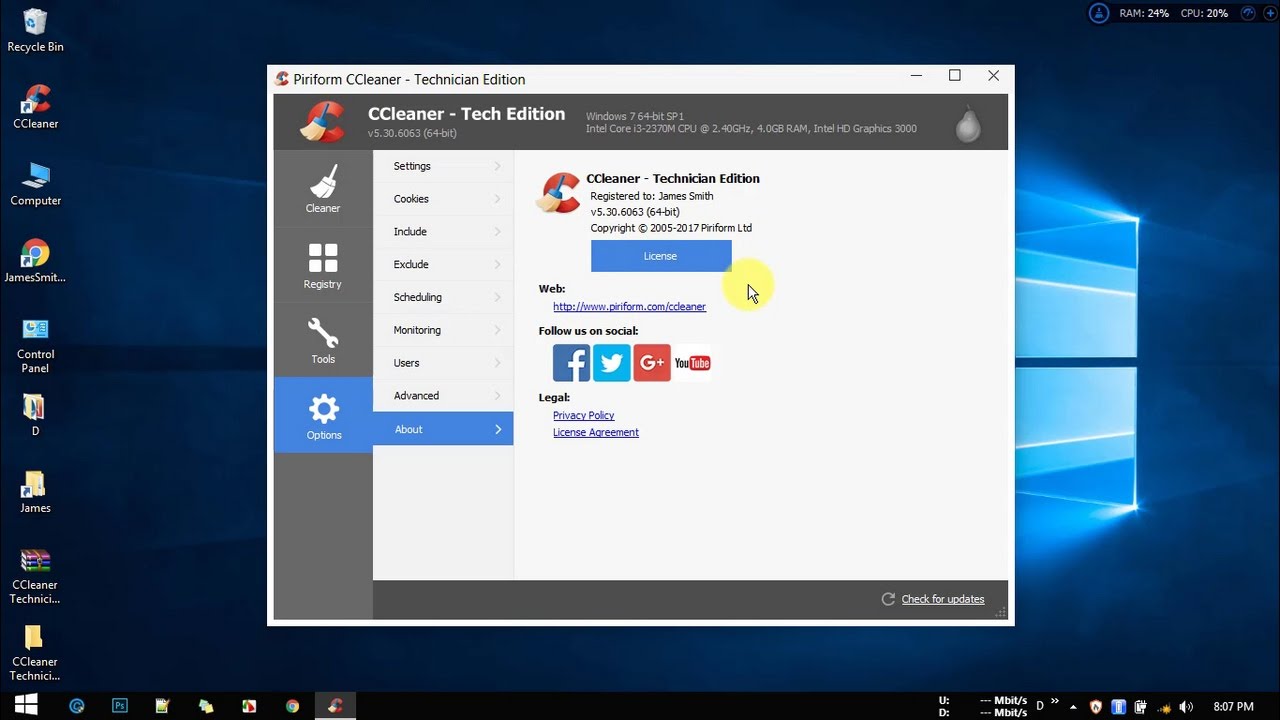Open CCleaner's Google+ page icon
1280x720 pixels.
pos(651,363)
